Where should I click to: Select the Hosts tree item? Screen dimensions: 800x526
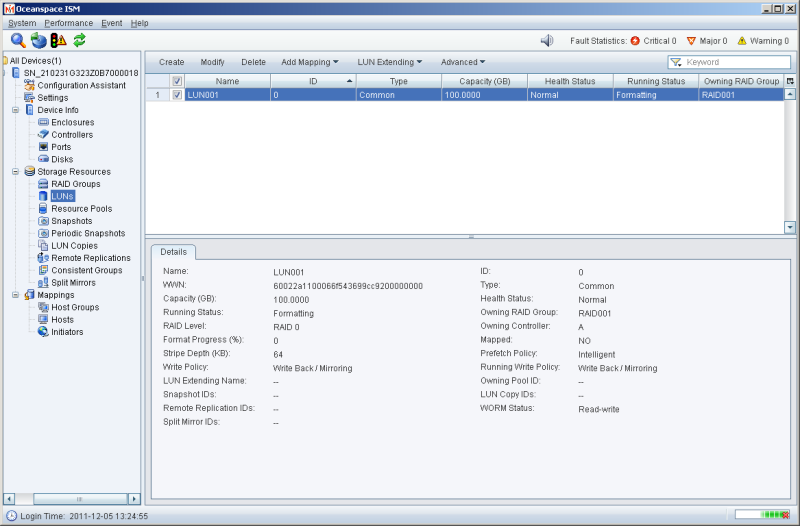63,319
